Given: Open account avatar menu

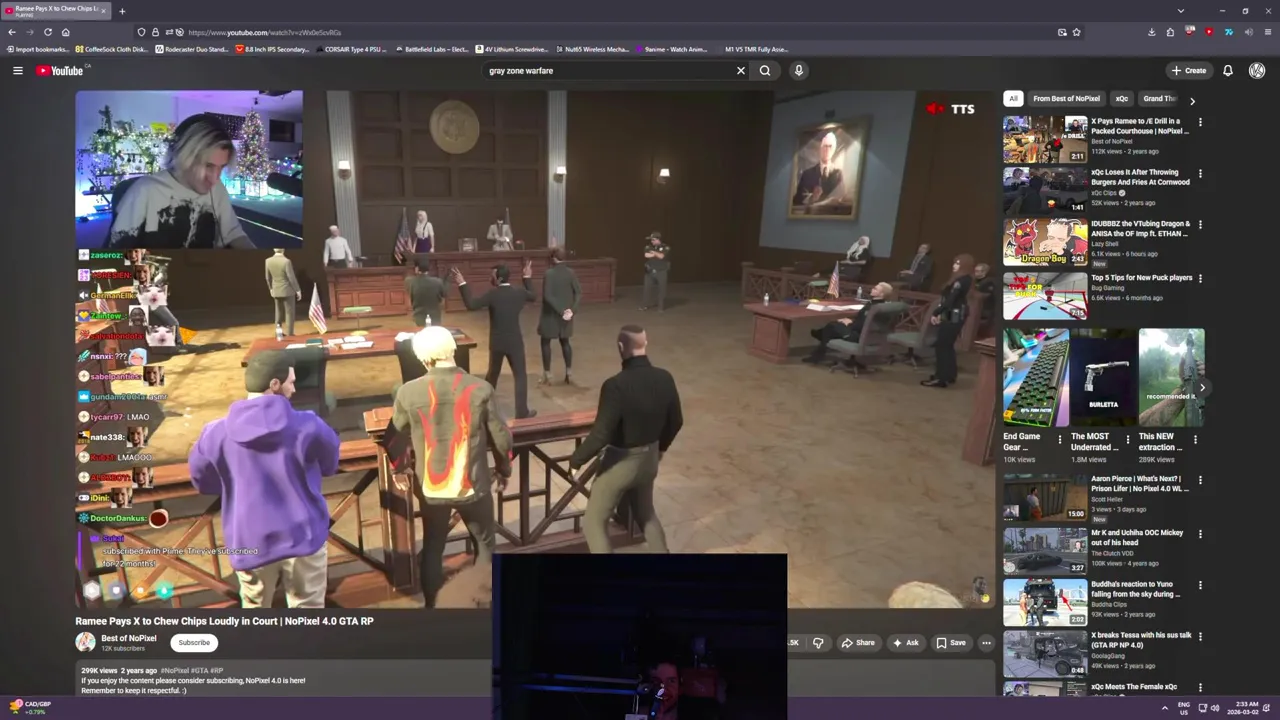Looking at the screenshot, I should [x=1257, y=70].
